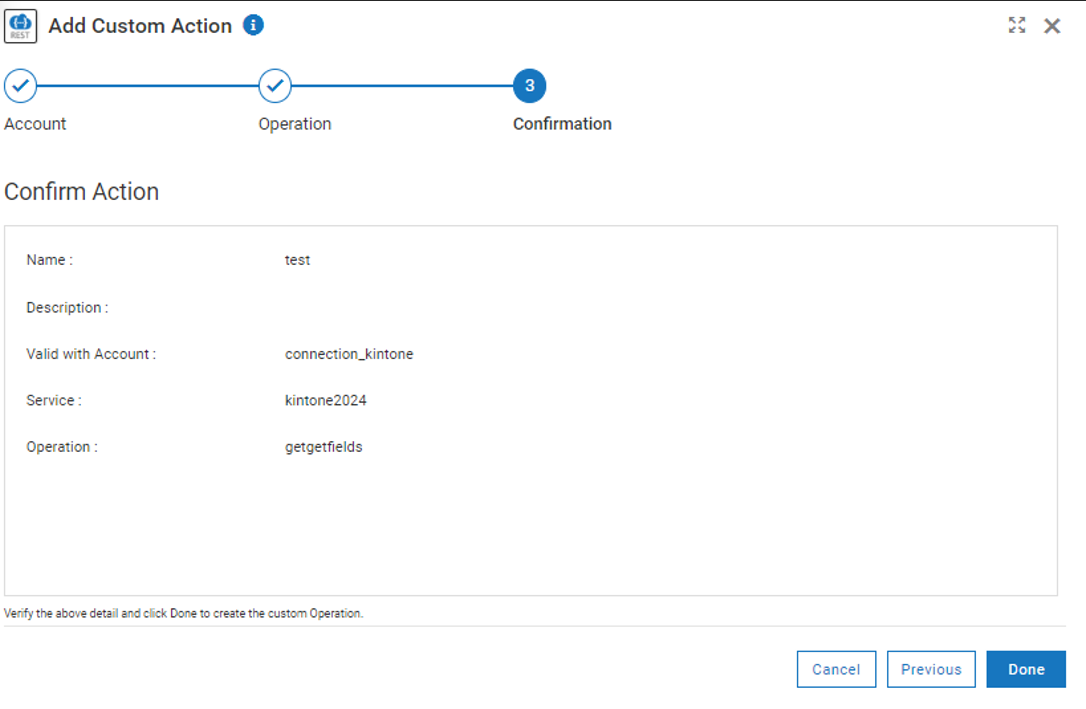Close the Add Custom Action dialog
This screenshot has height=709, width=1086.
[x=1052, y=26]
